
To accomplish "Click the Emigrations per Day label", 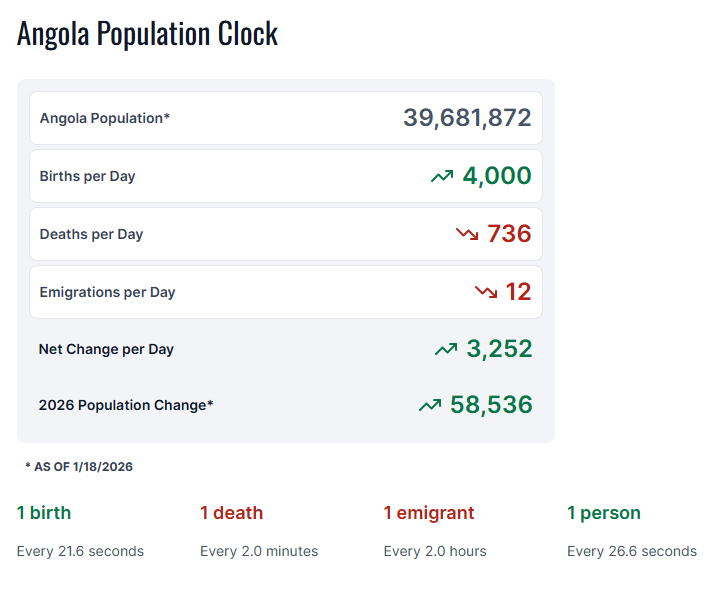I will (x=107, y=292).
